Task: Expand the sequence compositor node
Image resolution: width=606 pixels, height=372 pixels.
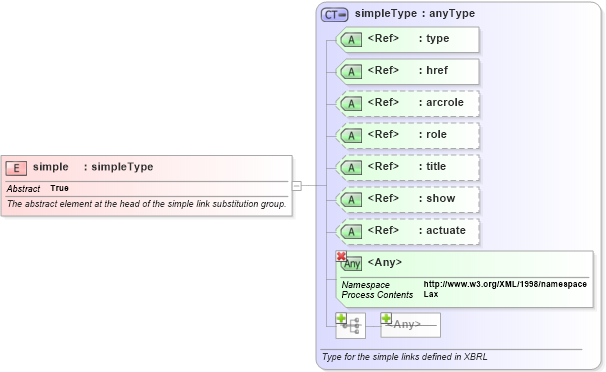Action: click(x=351, y=326)
